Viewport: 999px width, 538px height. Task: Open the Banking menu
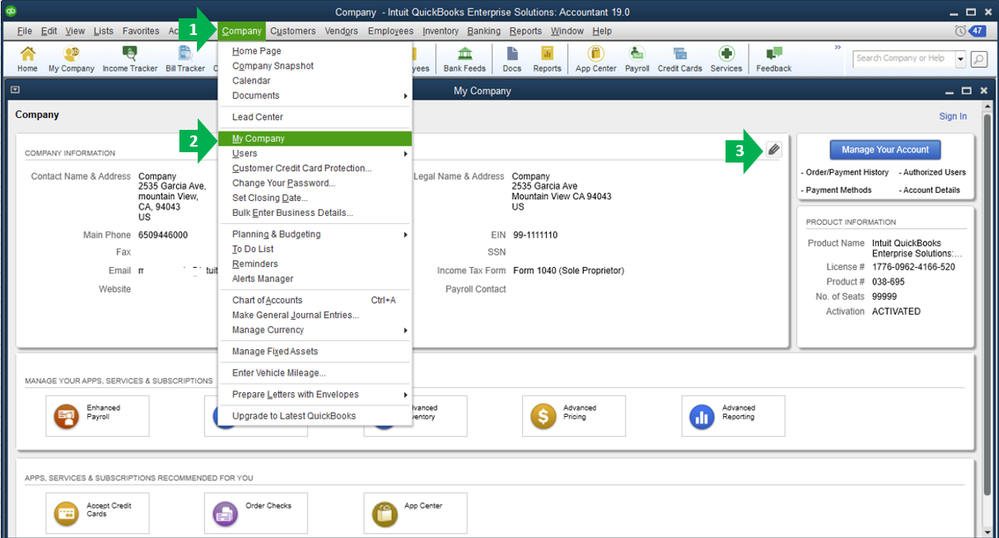[484, 31]
